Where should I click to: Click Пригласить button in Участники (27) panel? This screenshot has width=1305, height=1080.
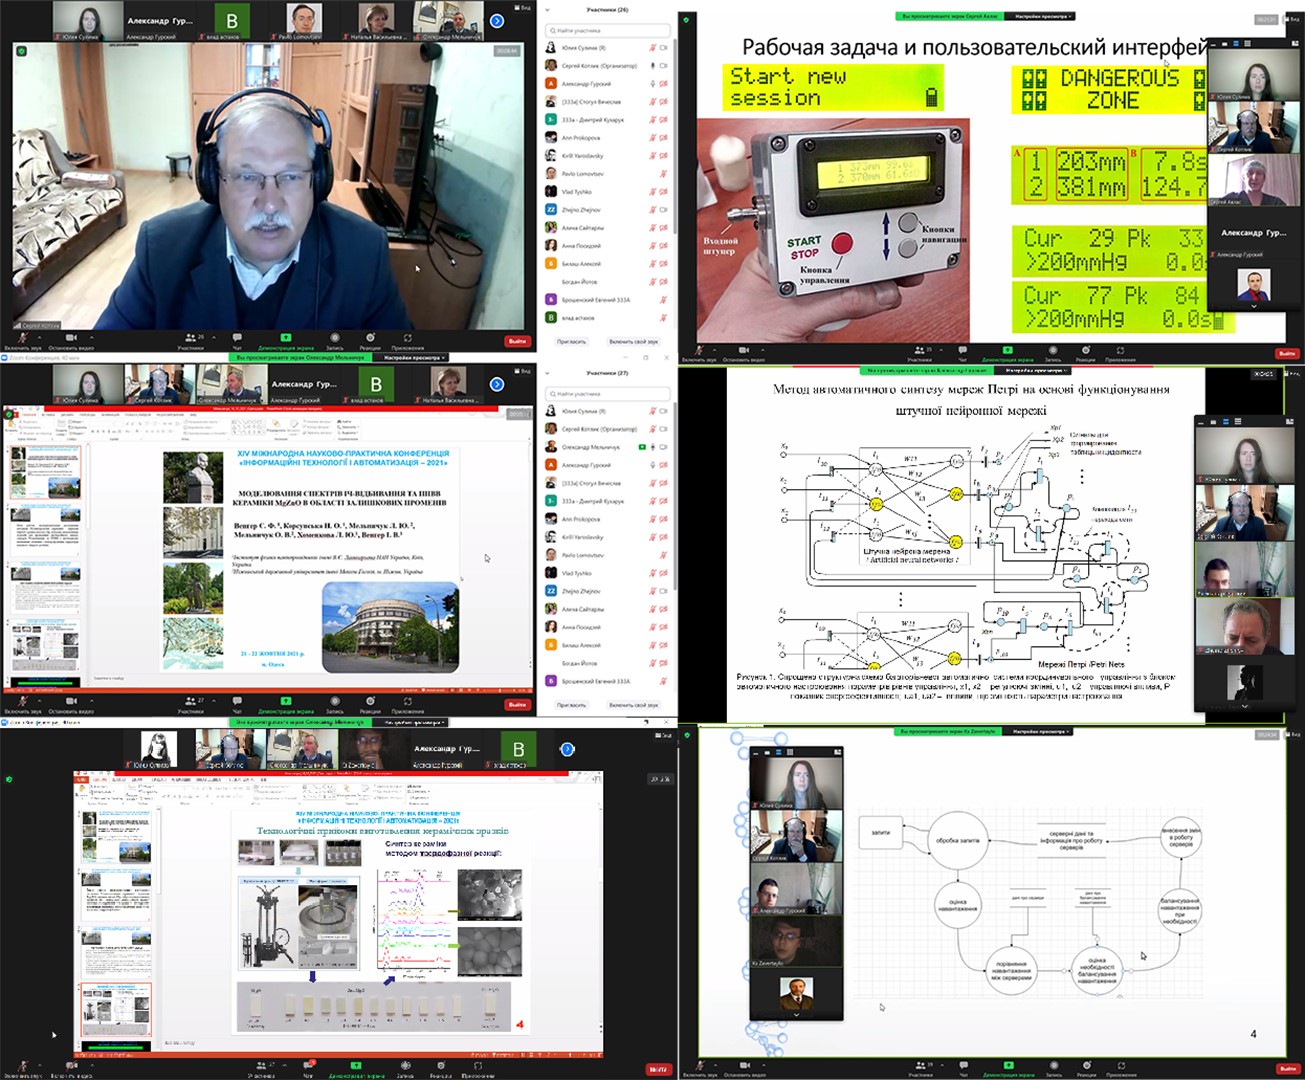tap(571, 705)
